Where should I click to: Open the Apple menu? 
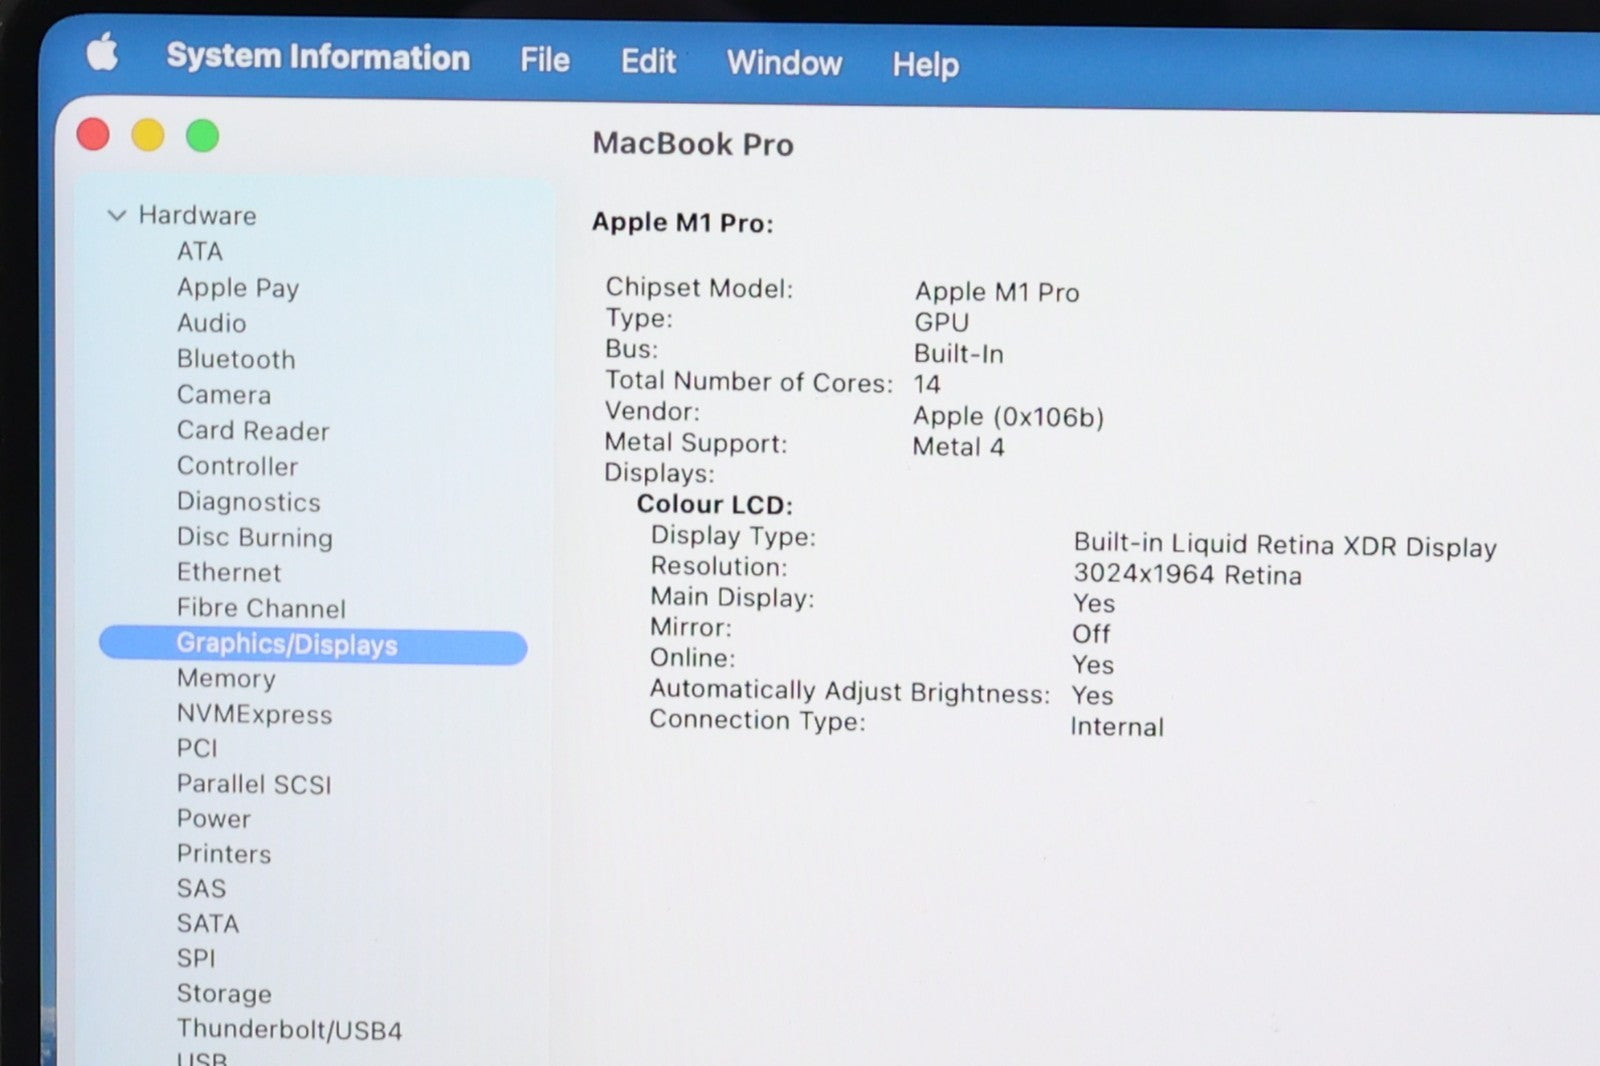pyautogui.click(x=102, y=52)
